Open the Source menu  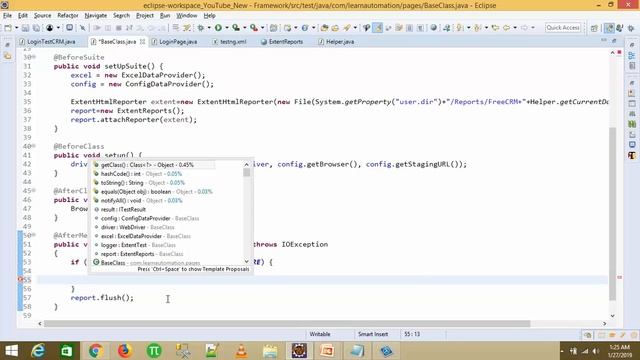pyautogui.click(x=42, y=16)
